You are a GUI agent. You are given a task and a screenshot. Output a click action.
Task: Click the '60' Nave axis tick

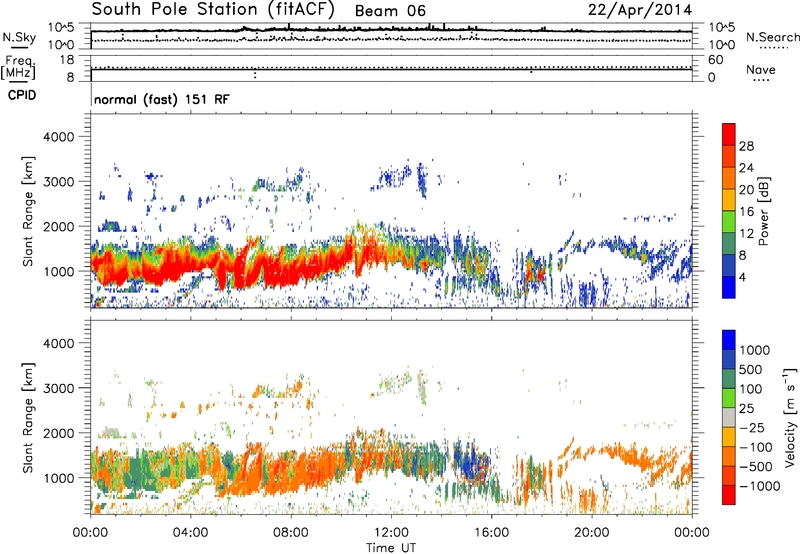[716, 60]
